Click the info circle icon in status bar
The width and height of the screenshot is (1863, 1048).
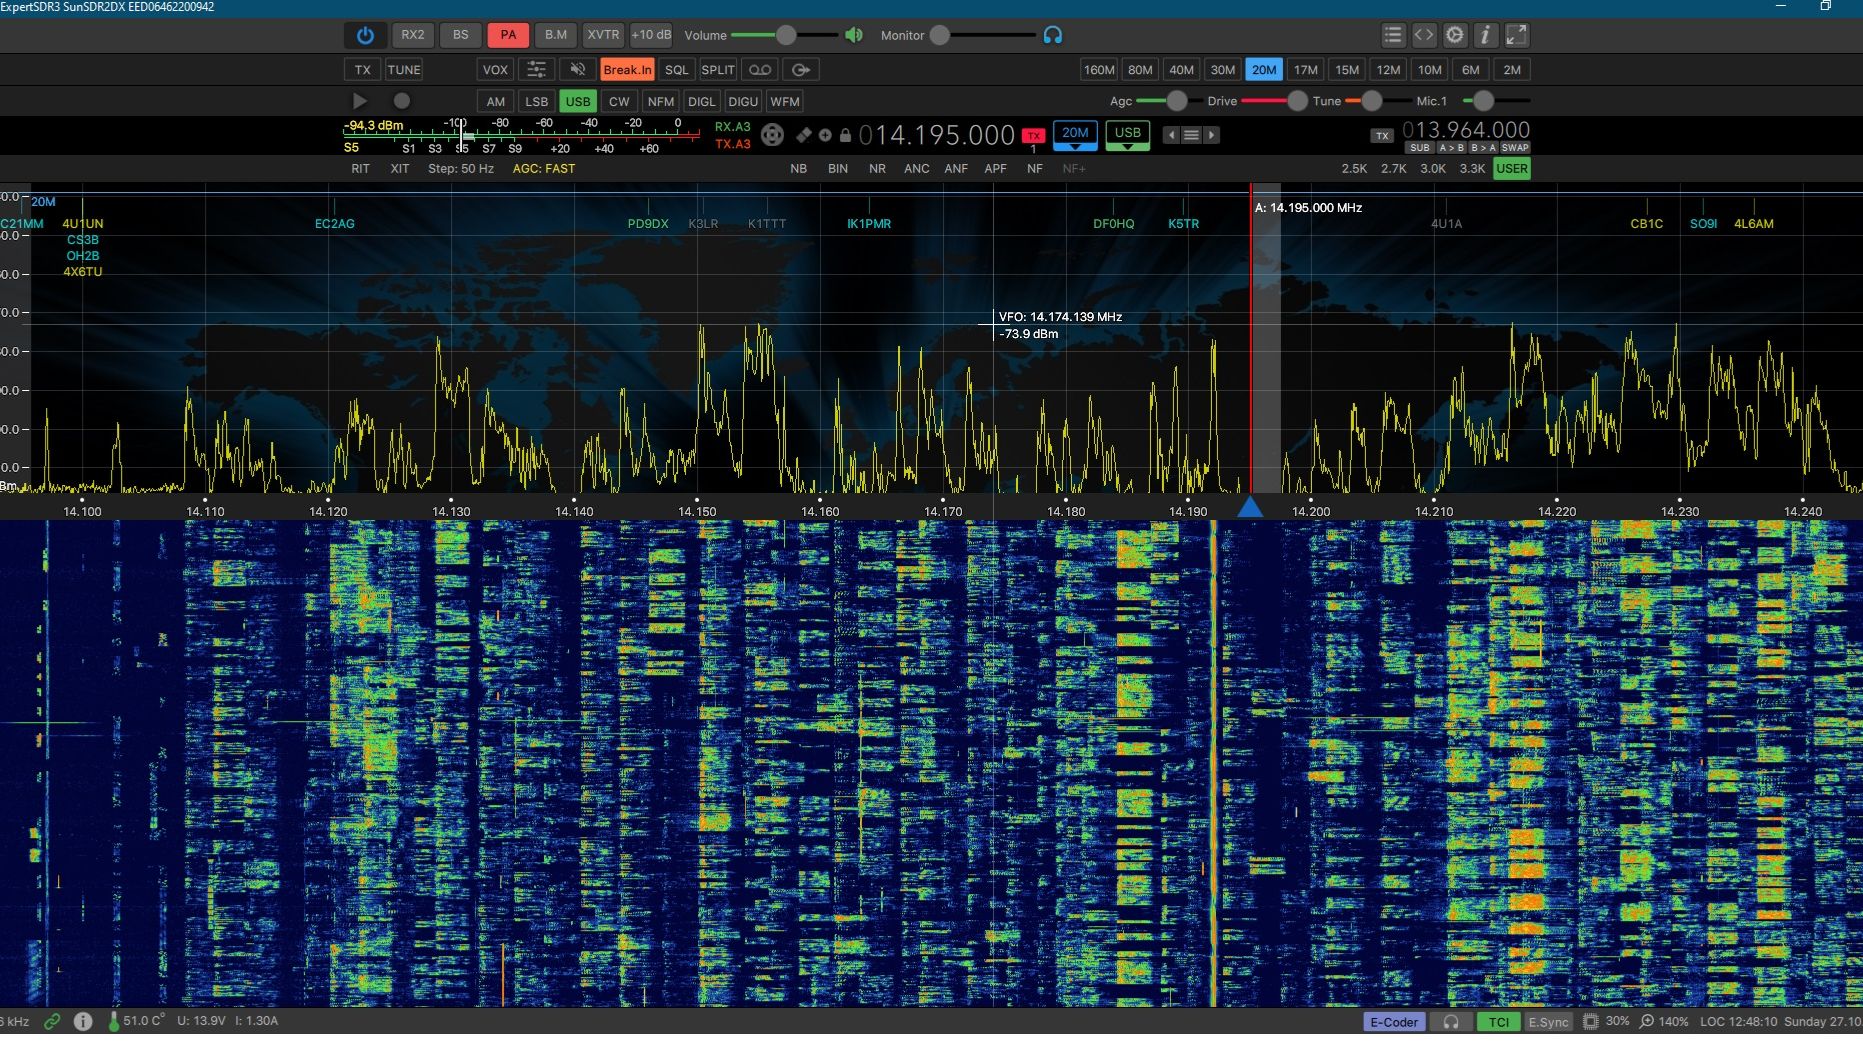tap(83, 1021)
